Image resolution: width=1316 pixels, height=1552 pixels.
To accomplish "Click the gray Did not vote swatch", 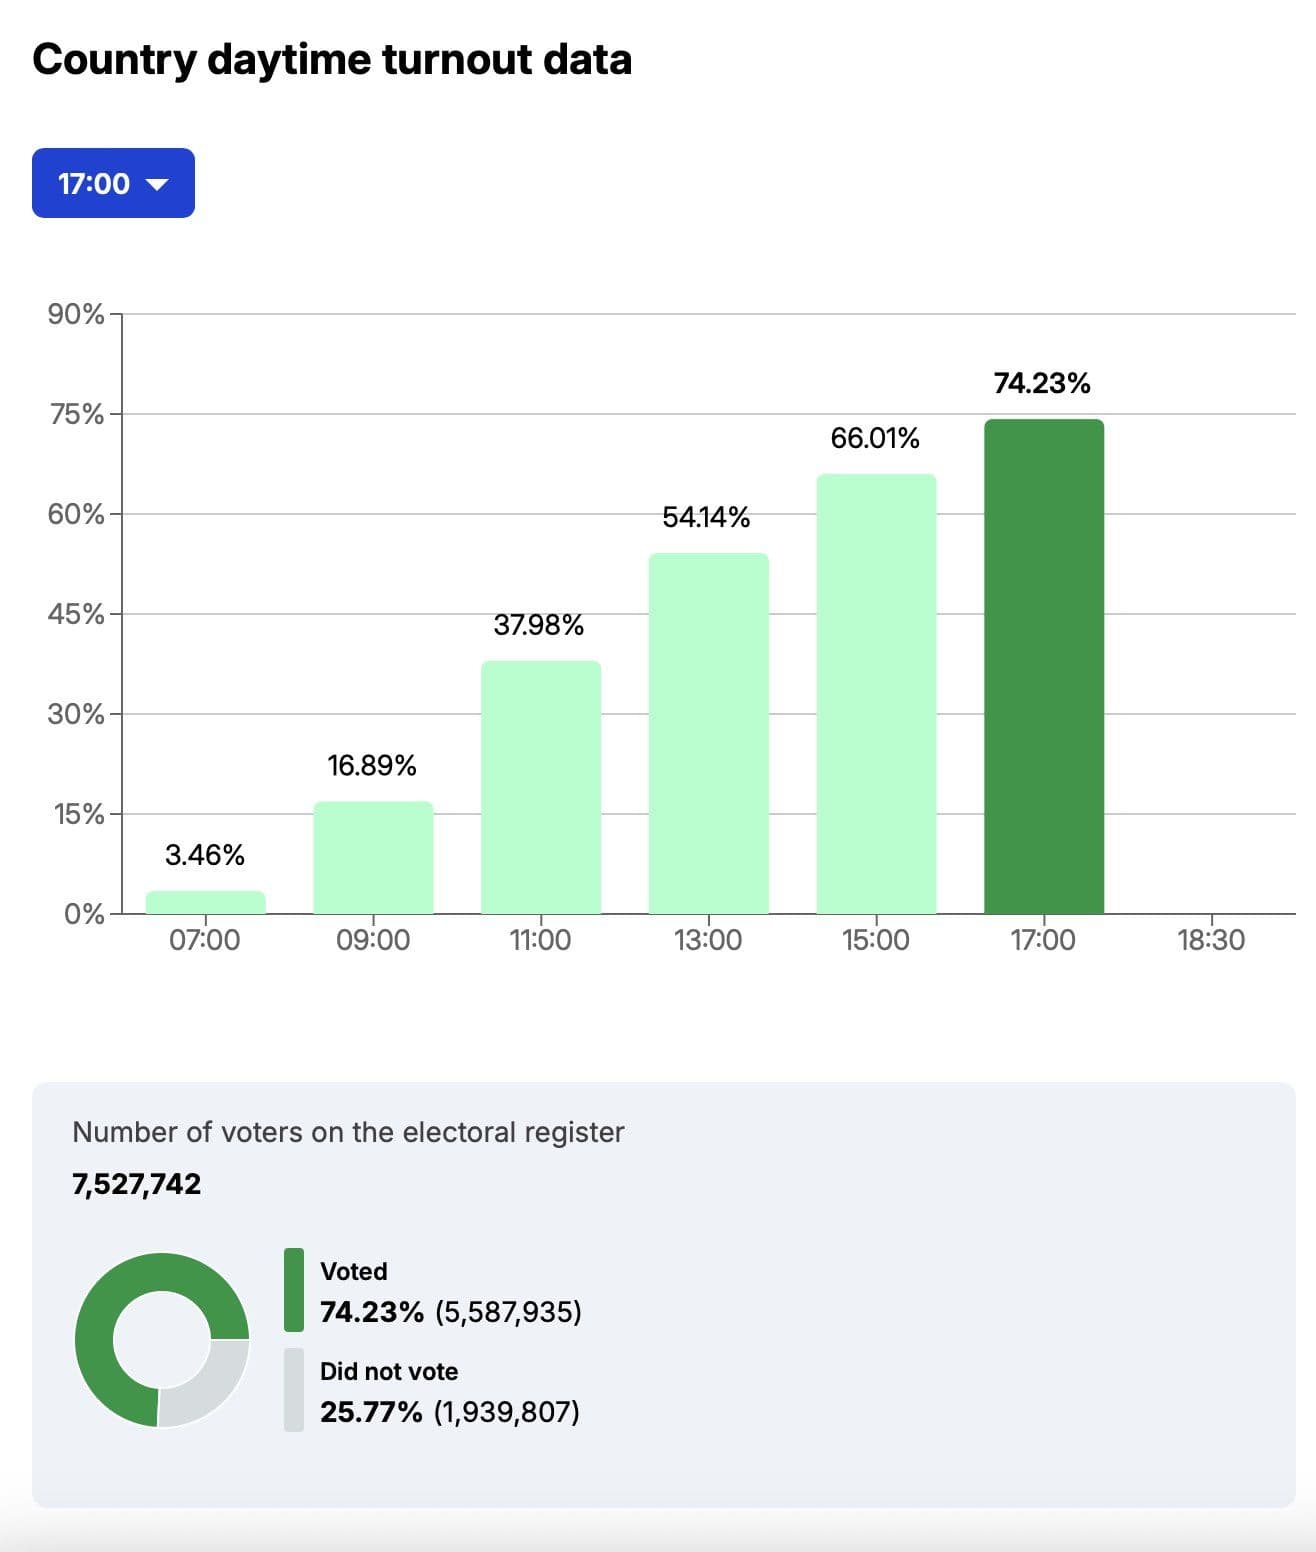I will pyautogui.click(x=293, y=1390).
